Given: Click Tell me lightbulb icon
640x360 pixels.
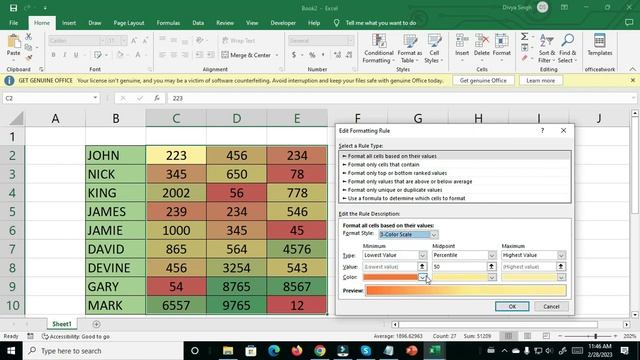Looking at the screenshot, I should coord(336,23).
